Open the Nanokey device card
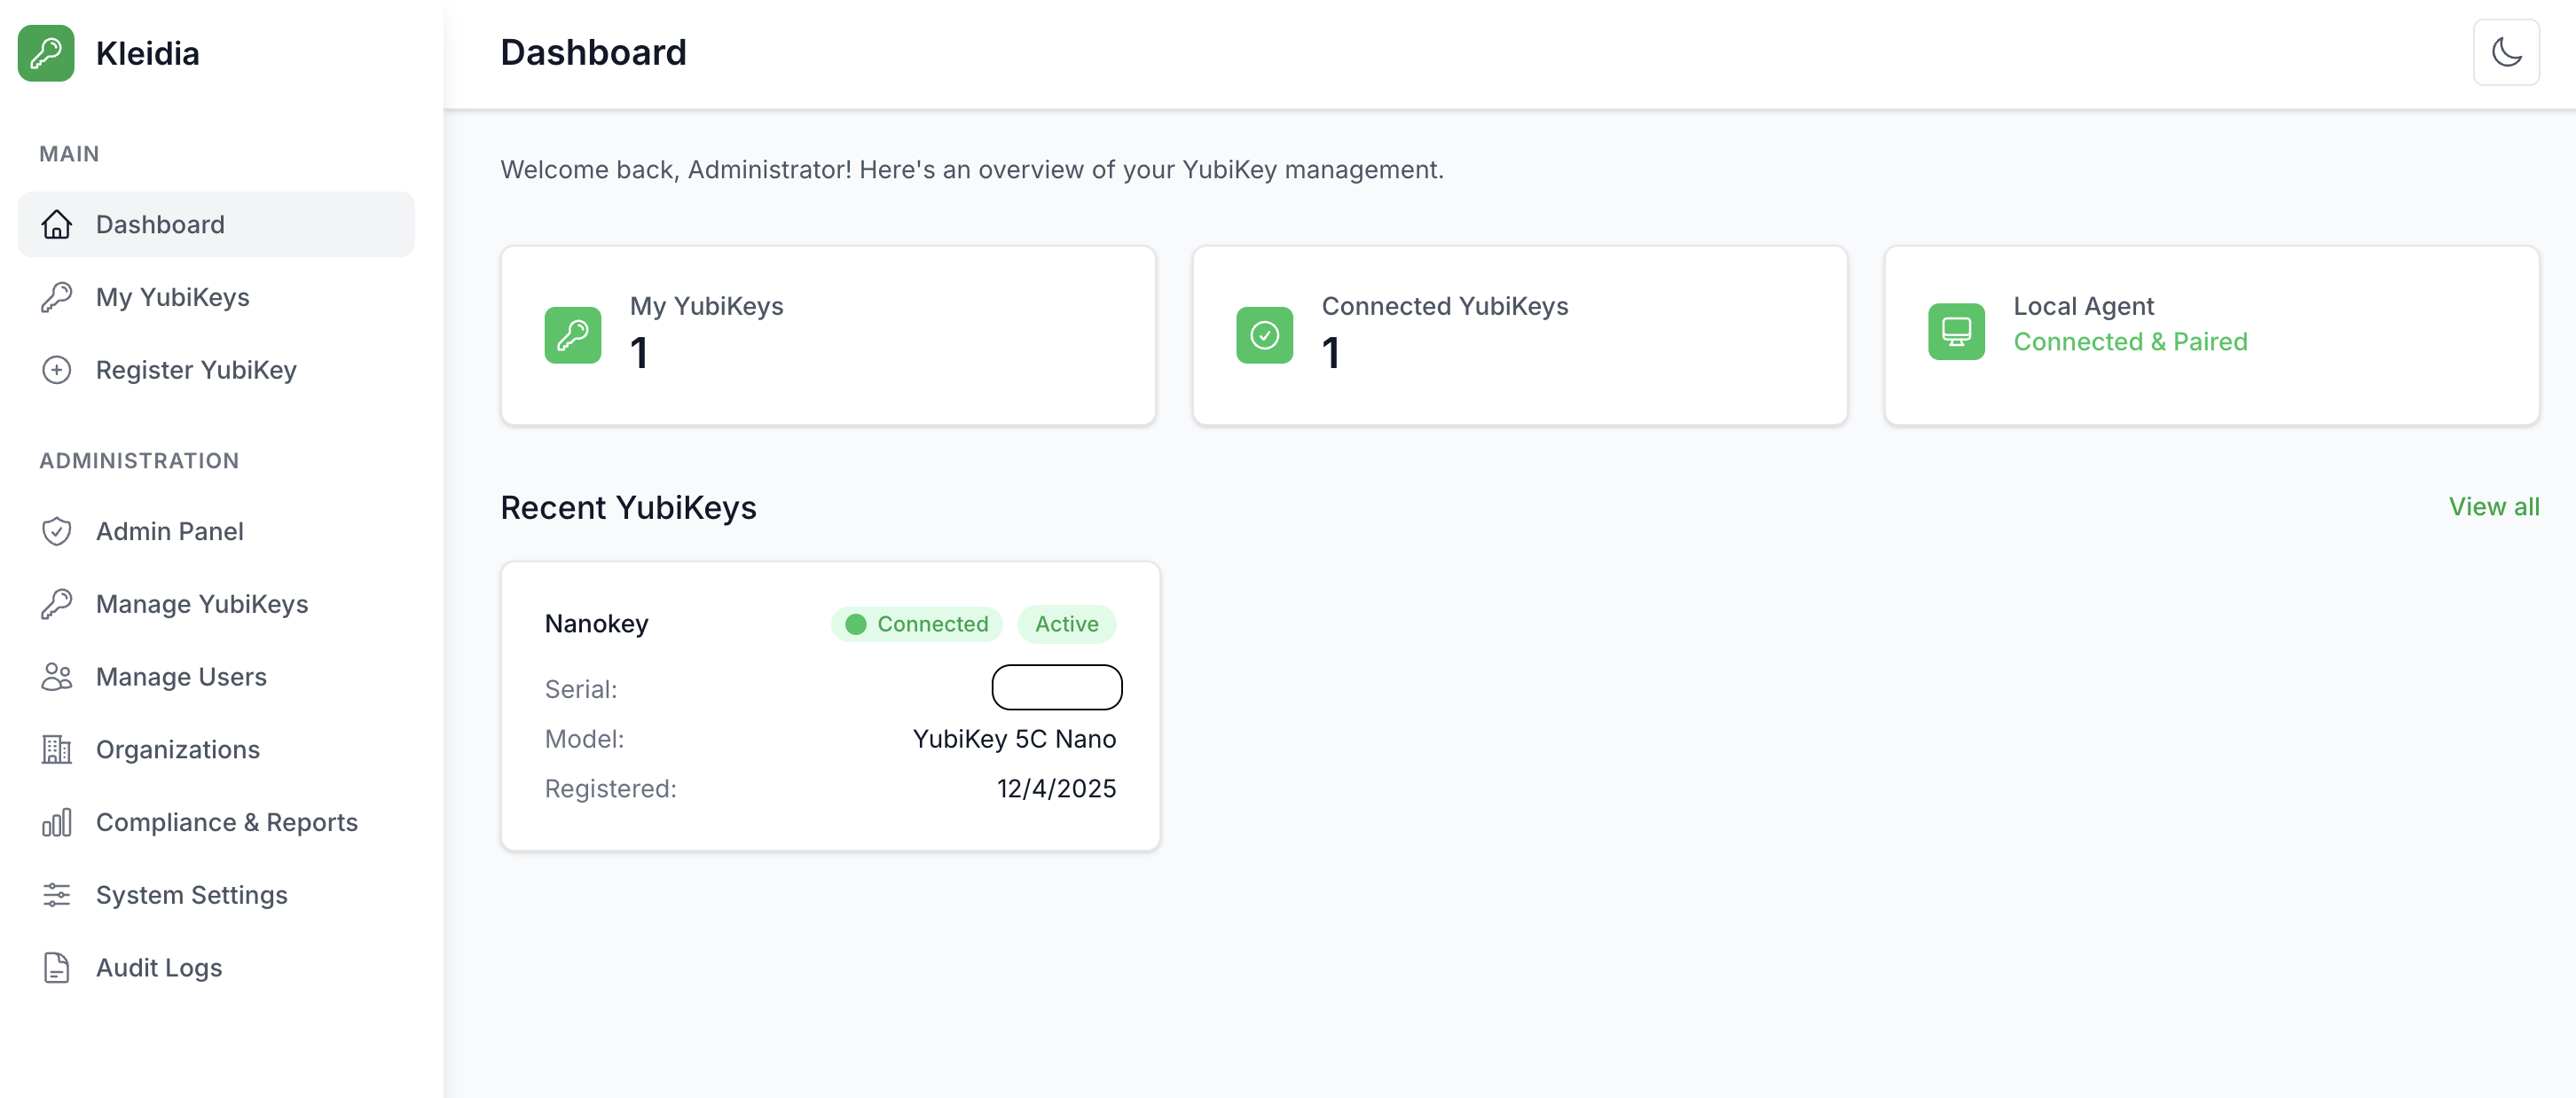This screenshot has width=2576, height=1098. click(830, 706)
